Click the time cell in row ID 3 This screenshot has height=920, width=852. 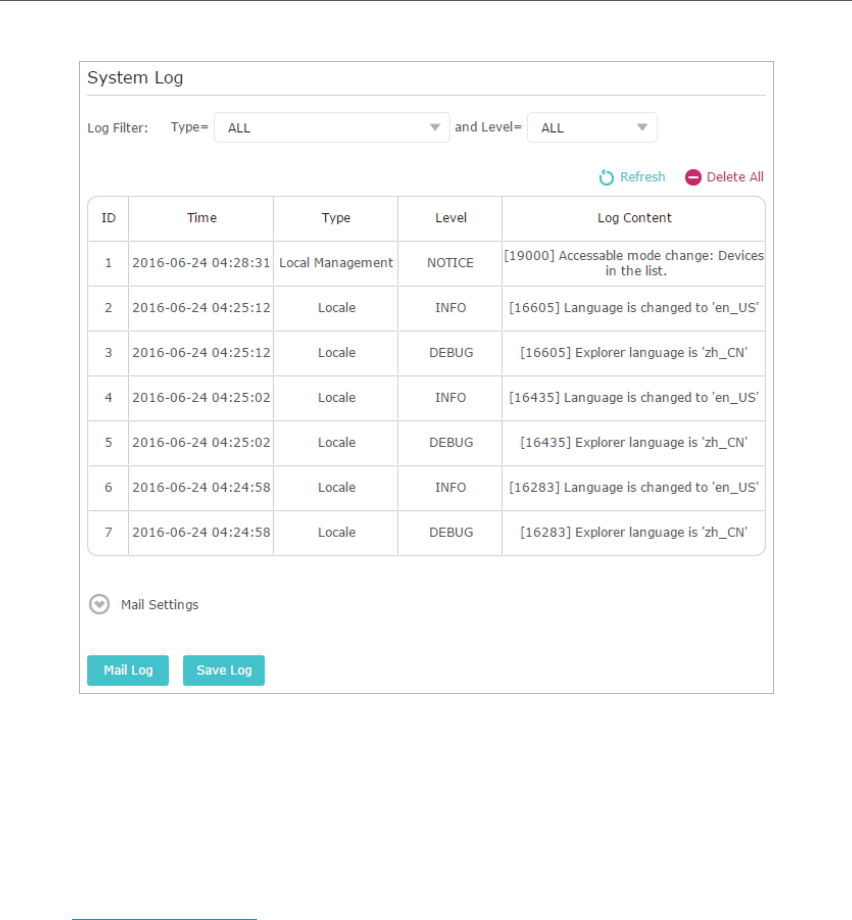coord(201,353)
